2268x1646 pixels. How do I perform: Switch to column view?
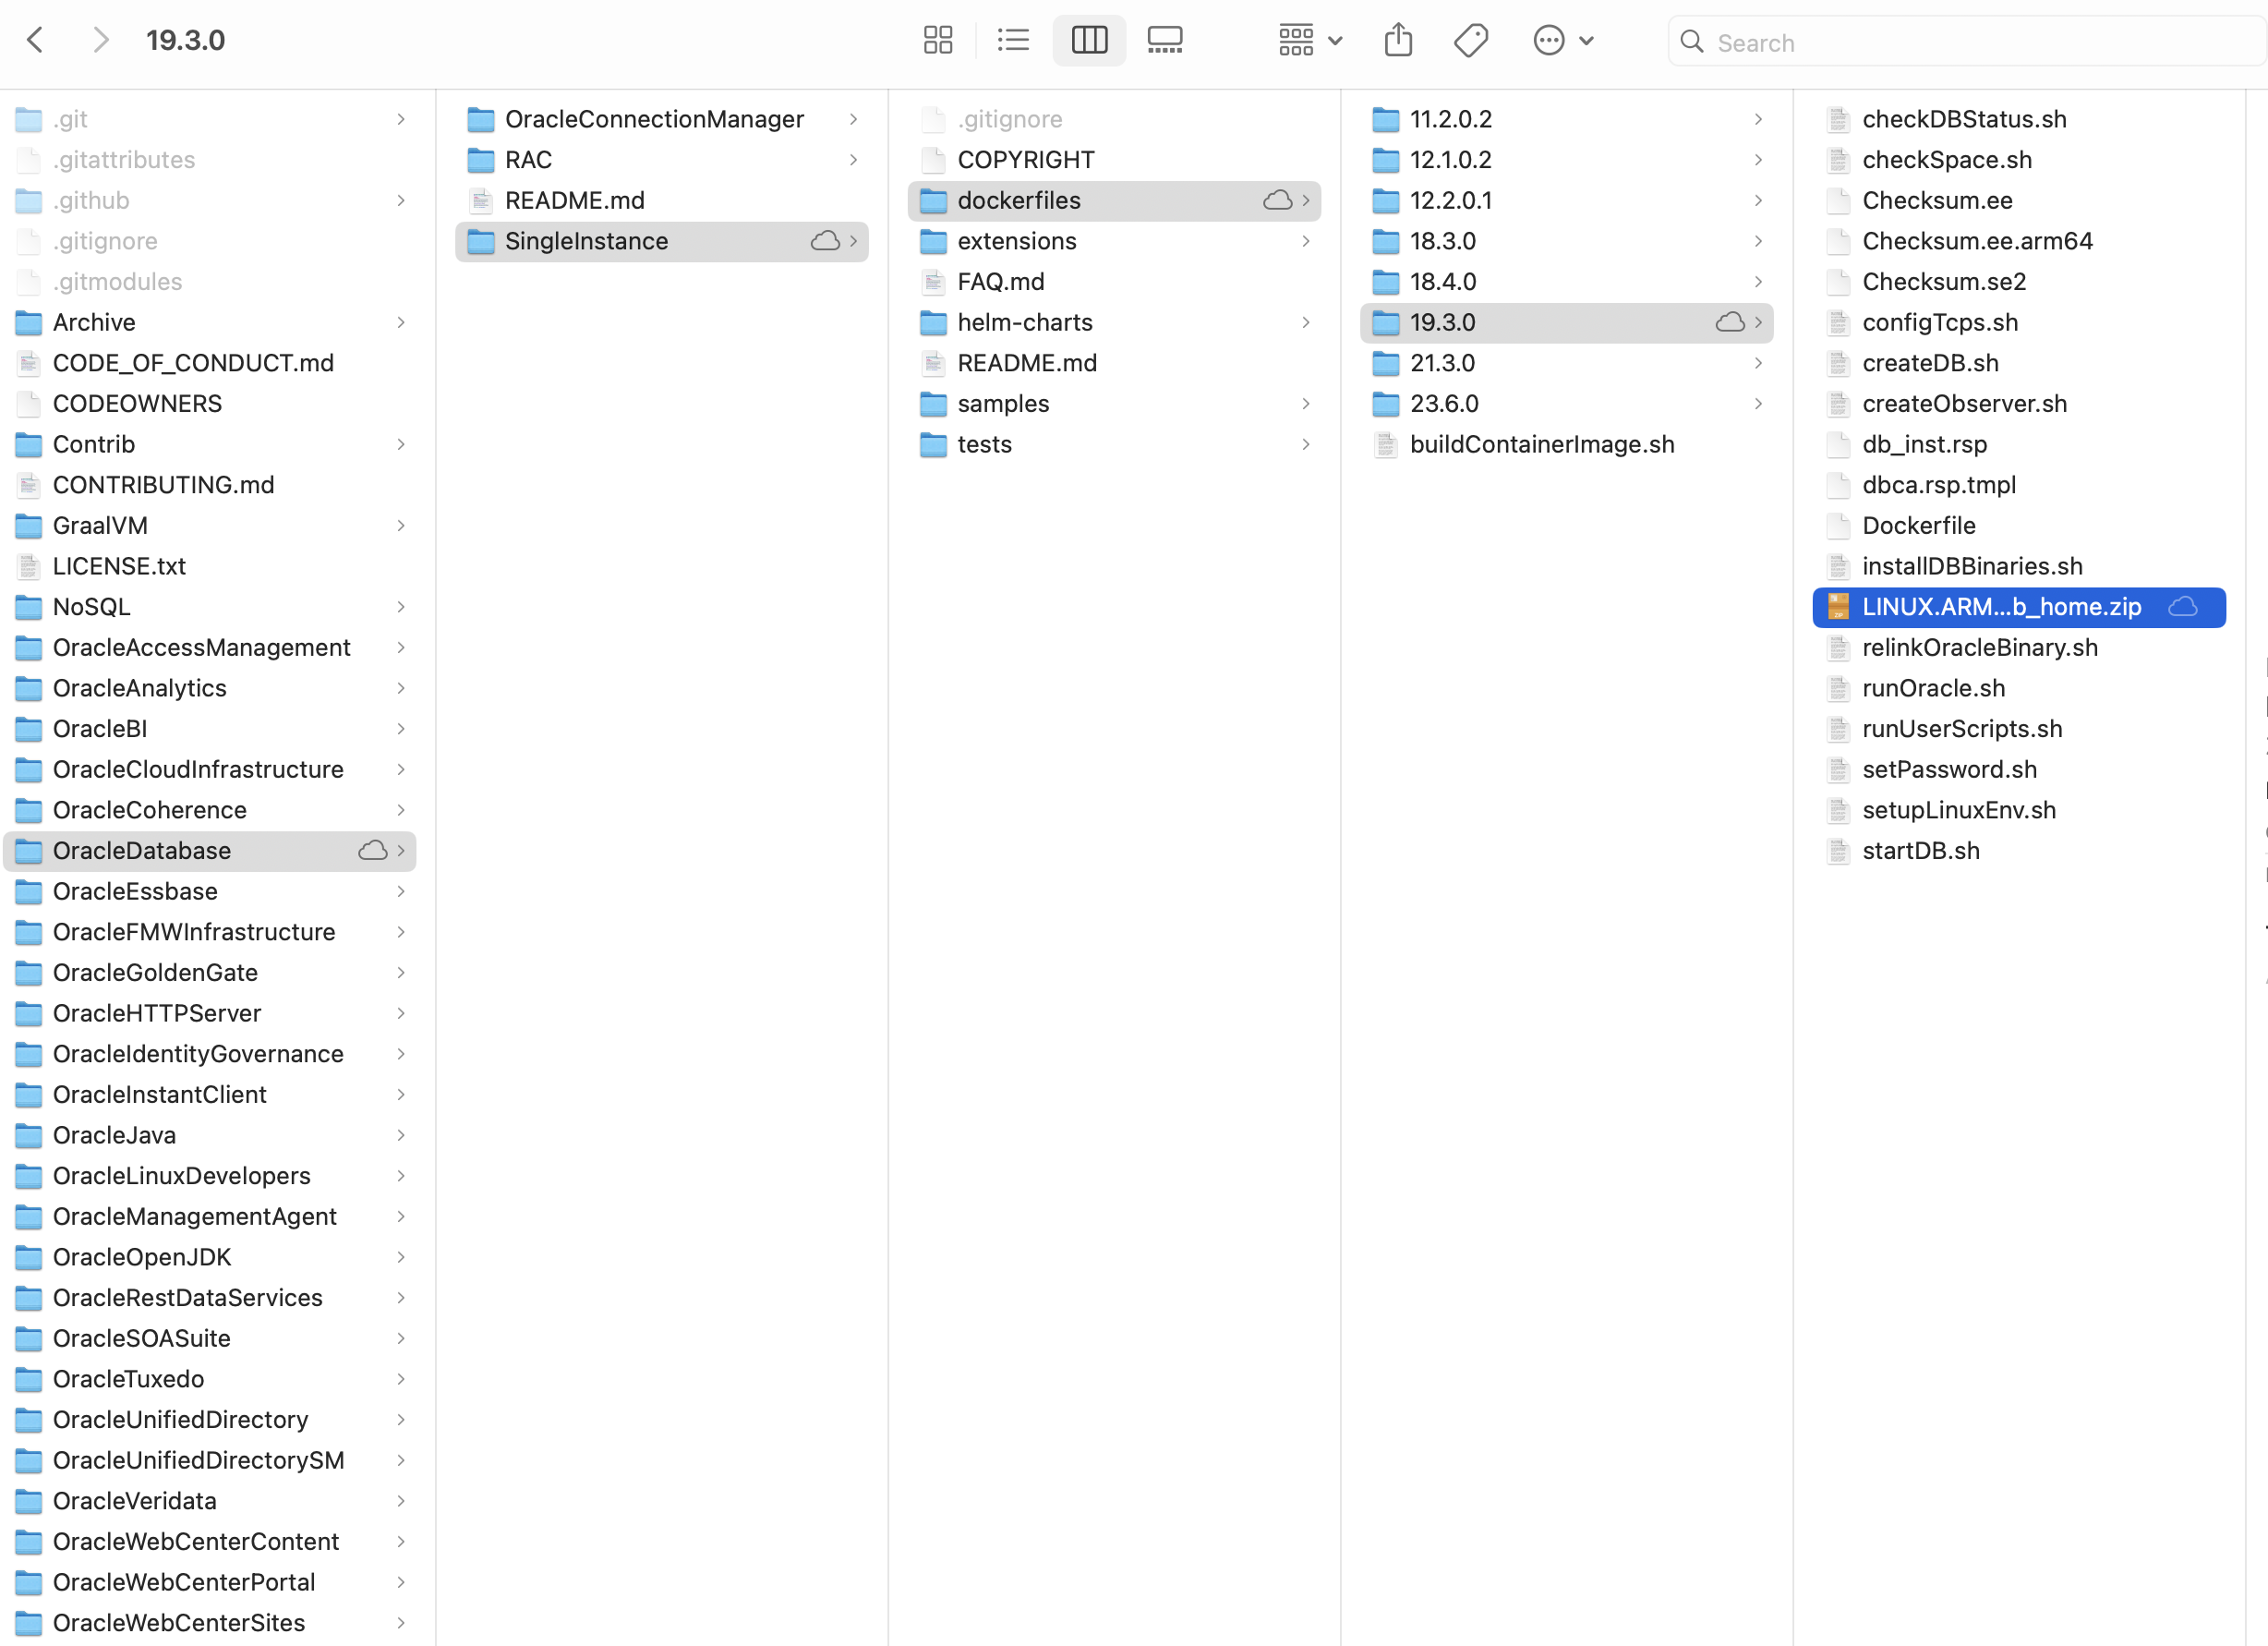coord(1089,40)
